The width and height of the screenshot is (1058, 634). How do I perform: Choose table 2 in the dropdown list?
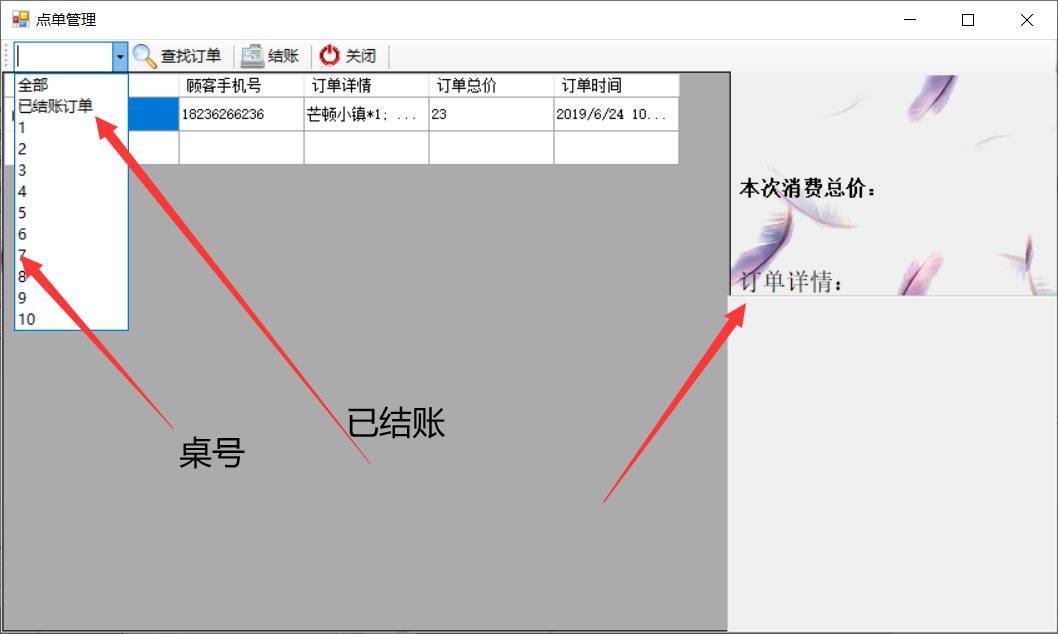tap(71, 149)
